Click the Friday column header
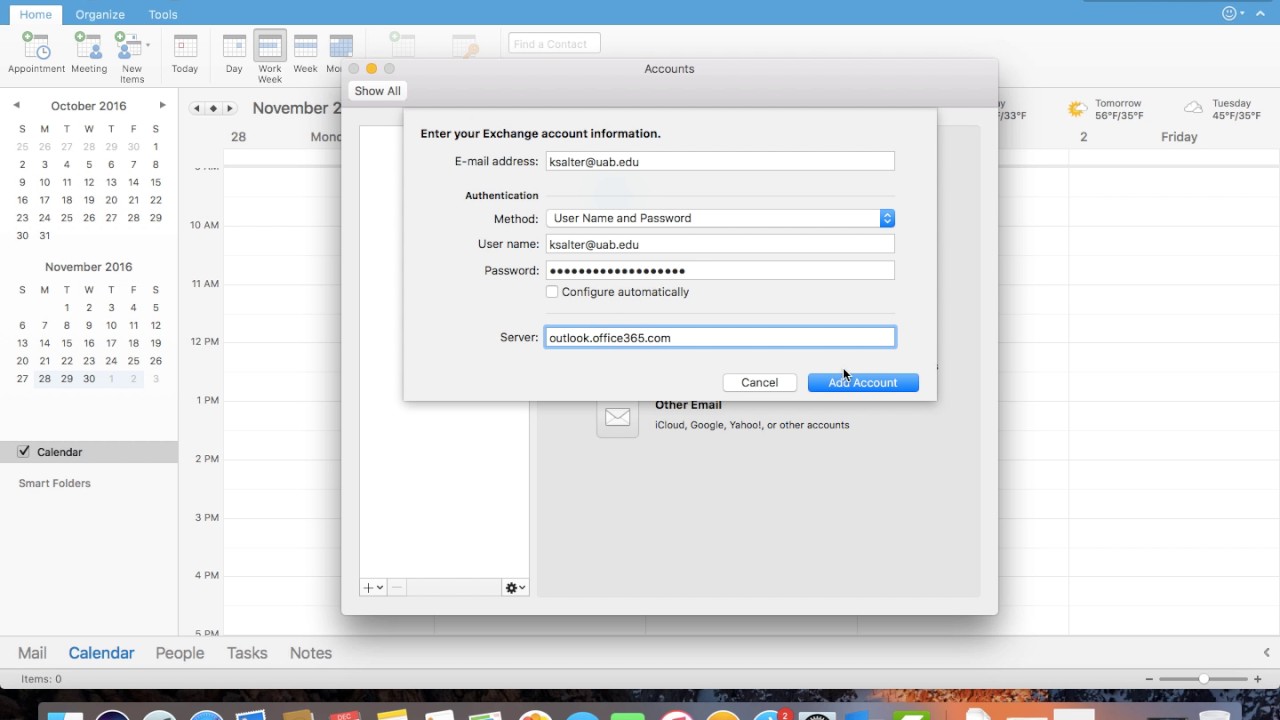 click(x=1179, y=137)
